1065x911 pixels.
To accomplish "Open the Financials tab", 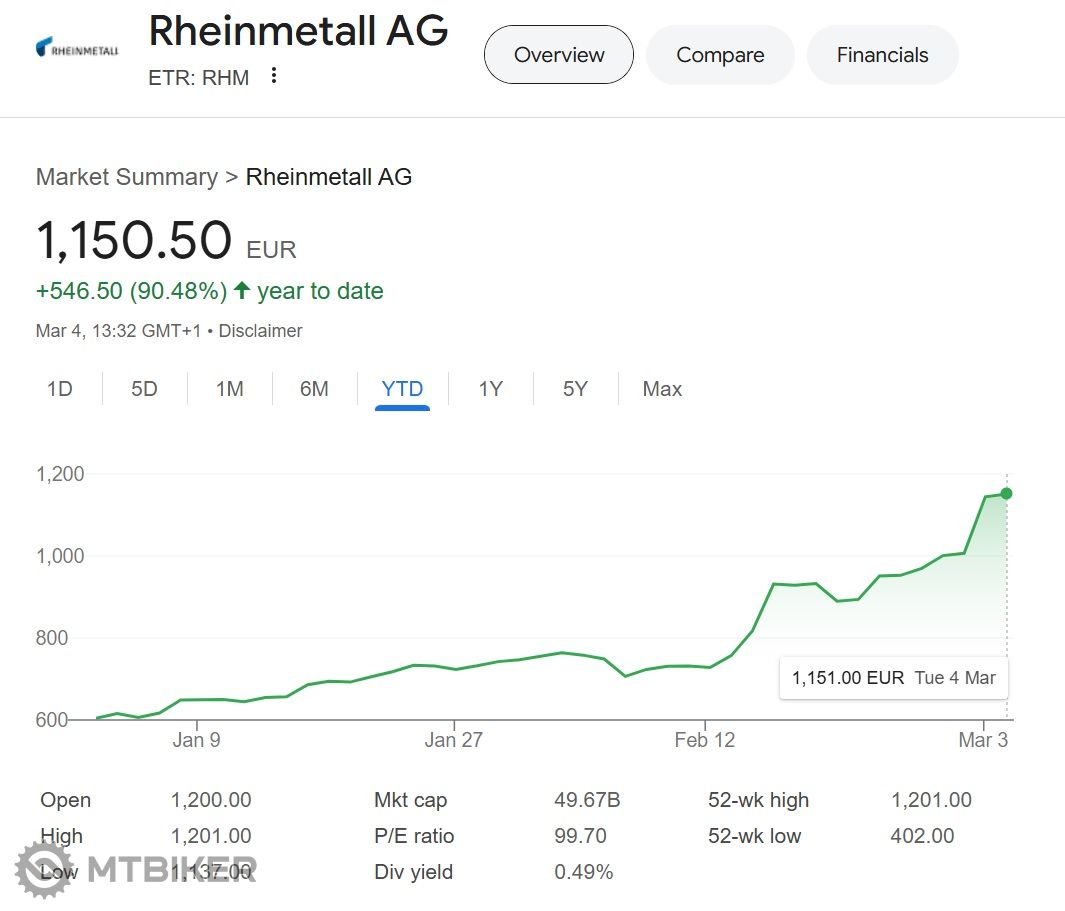I will (x=882, y=55).
